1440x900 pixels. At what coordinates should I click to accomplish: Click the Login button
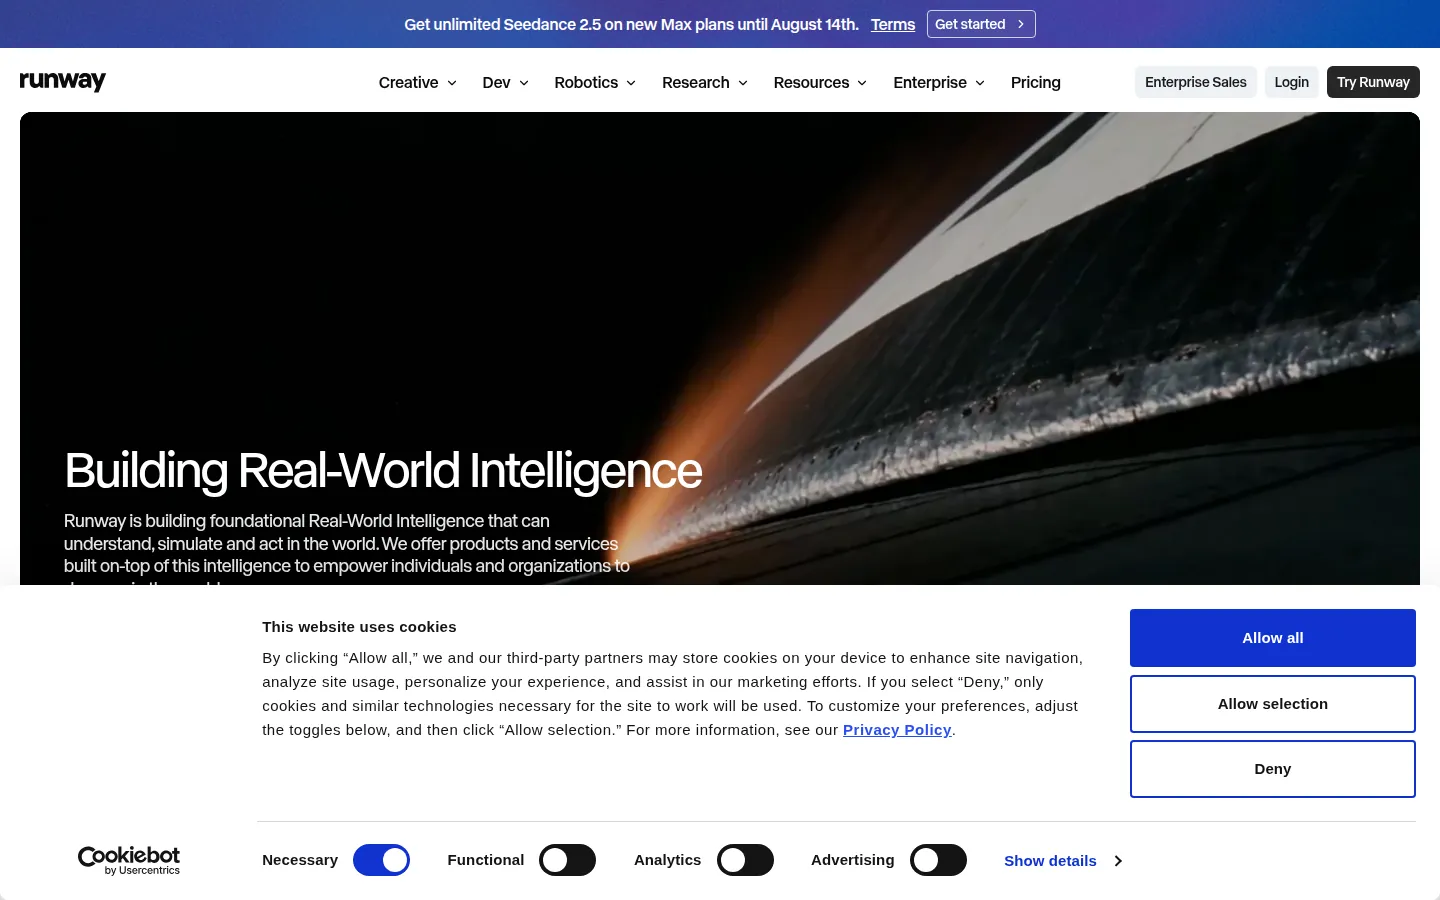[1292, 82]
